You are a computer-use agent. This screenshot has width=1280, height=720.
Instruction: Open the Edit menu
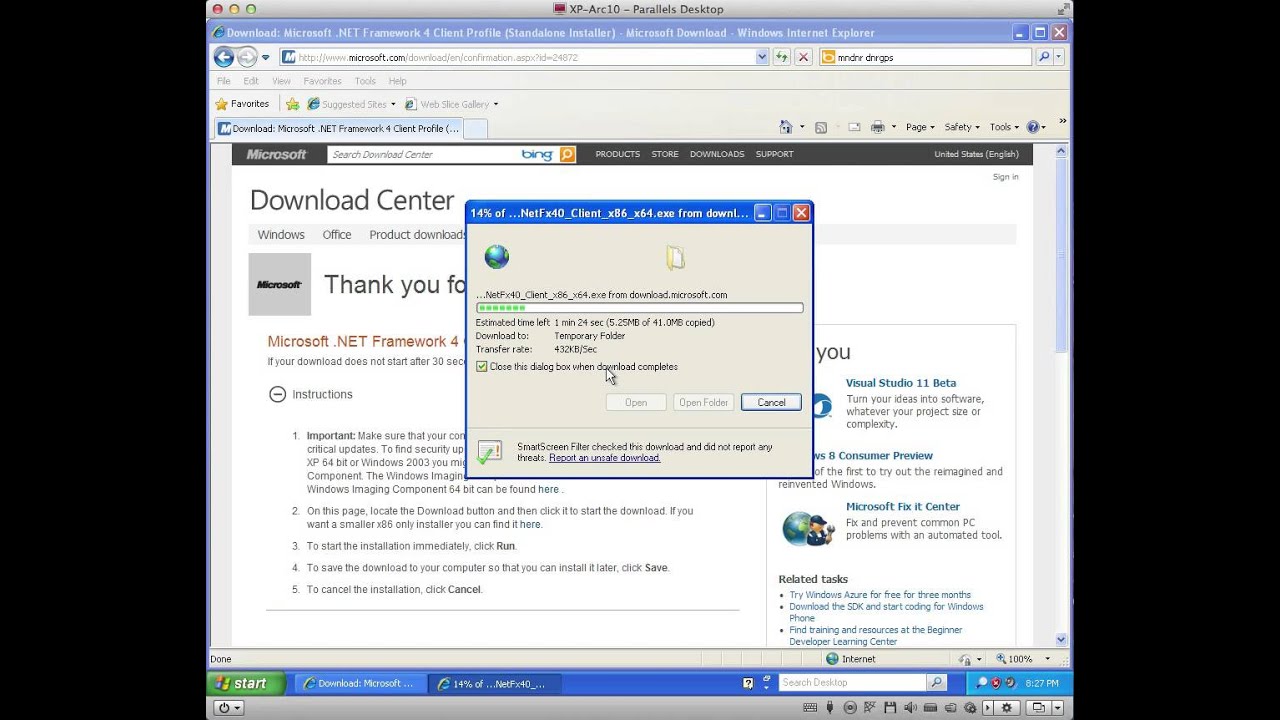(x=251, y=81)
